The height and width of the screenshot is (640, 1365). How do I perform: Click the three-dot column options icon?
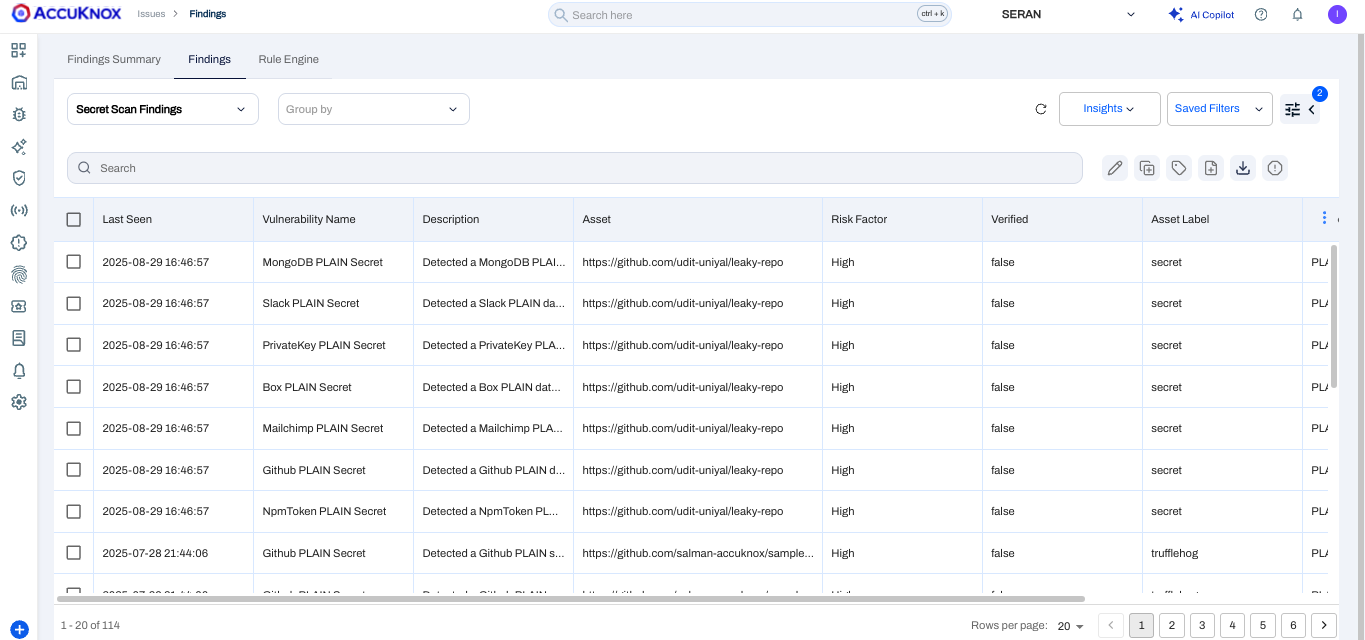pos(1325,218)
